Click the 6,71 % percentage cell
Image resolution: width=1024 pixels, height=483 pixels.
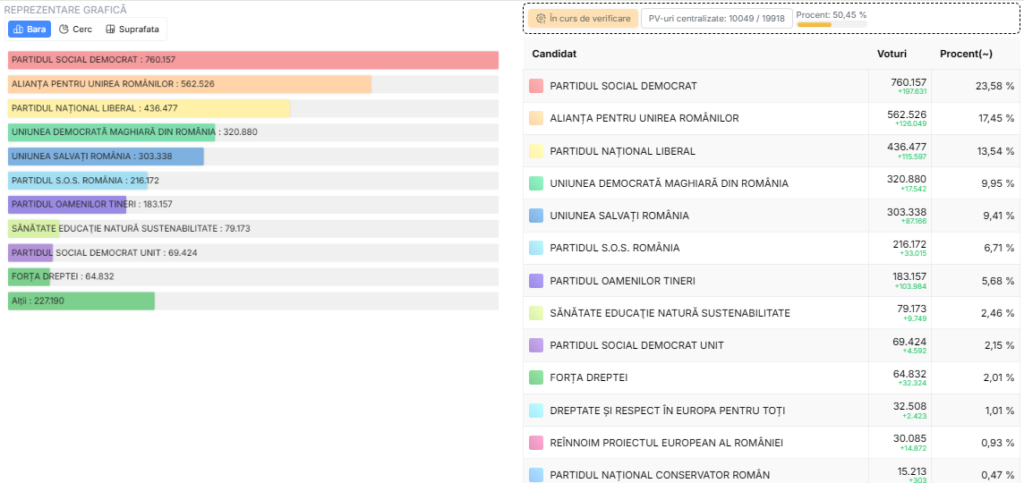coord(977,248)
